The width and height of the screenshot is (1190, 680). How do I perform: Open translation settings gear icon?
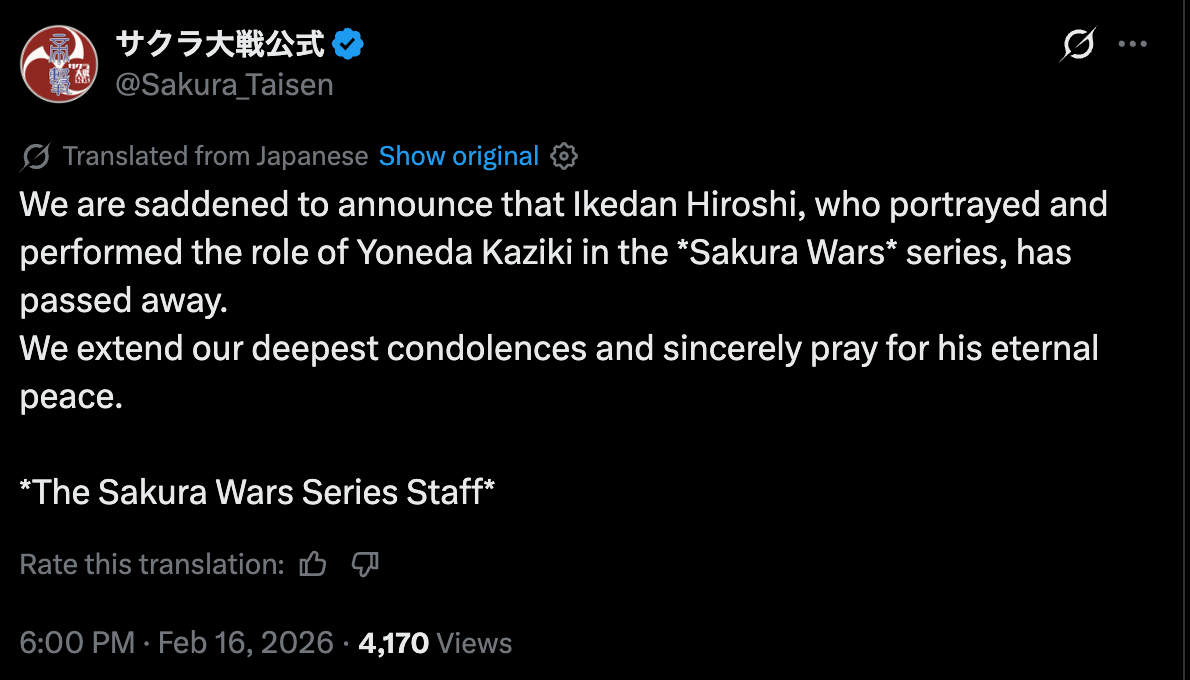click(565, 157)
